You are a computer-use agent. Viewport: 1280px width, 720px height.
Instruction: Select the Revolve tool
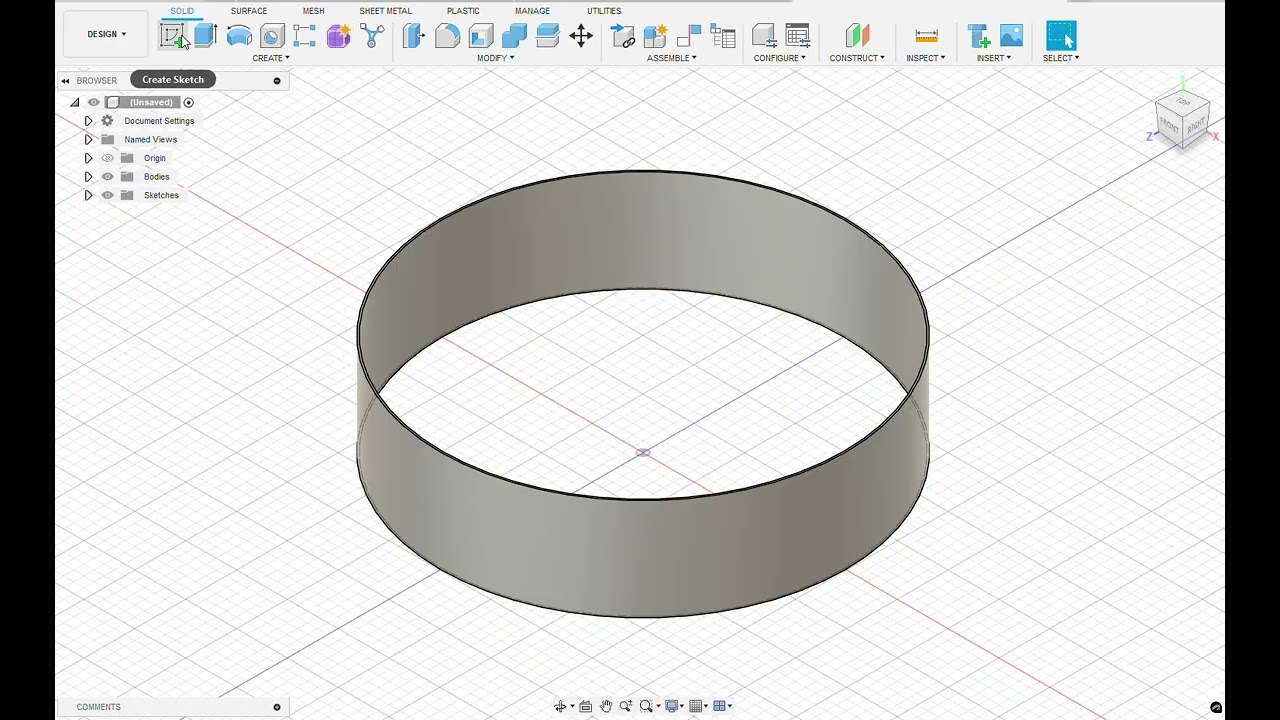coord(239,36)
